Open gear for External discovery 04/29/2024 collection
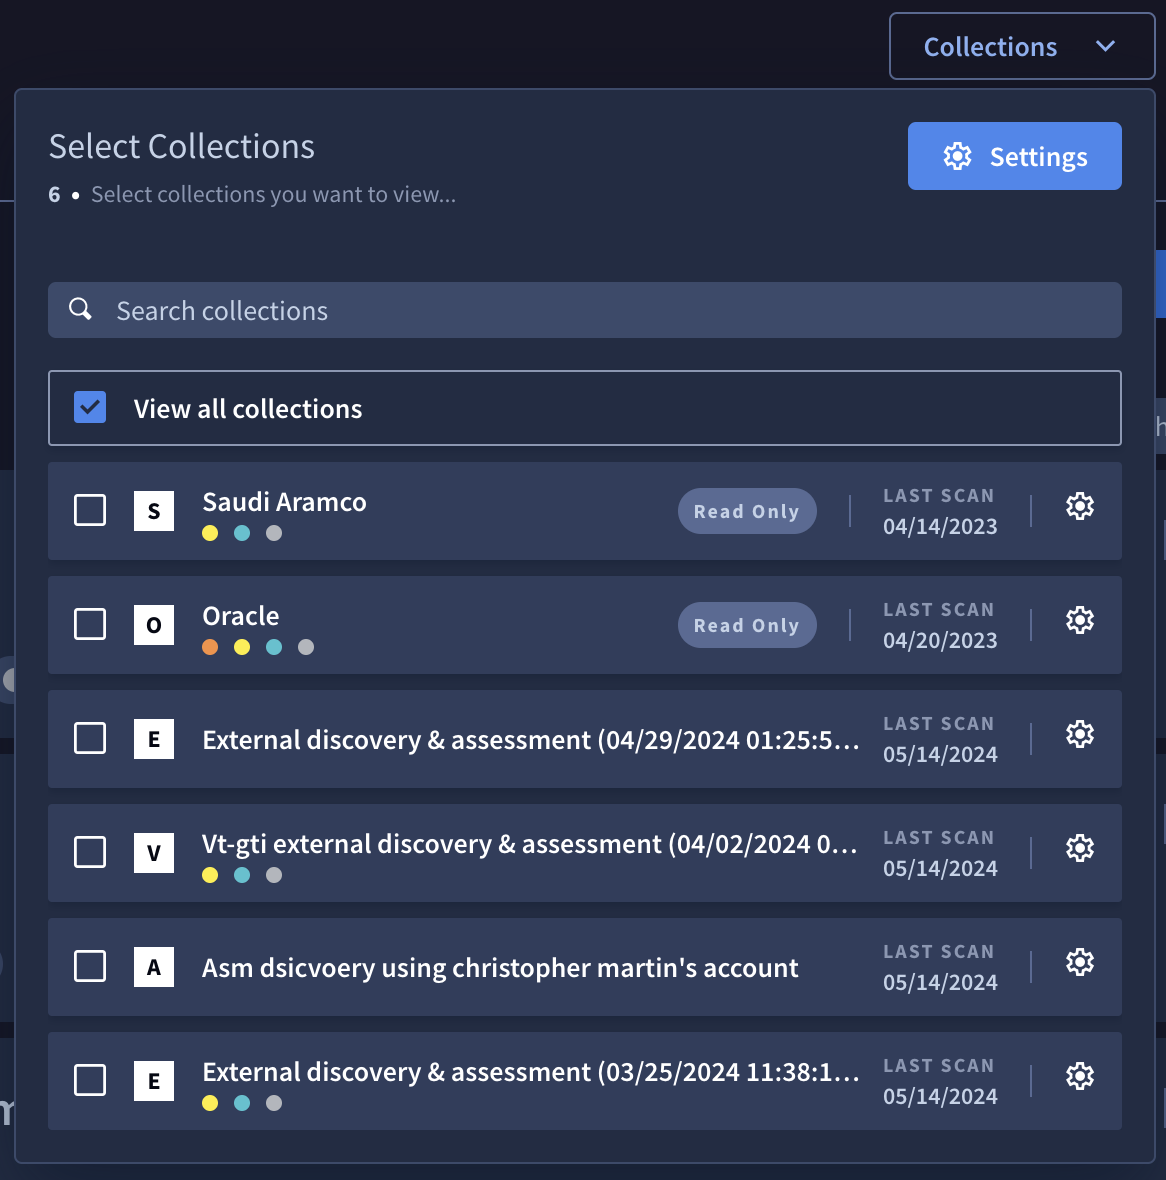The height and width of the screenshot is (1180, 1166). [x=1079, y=734]
